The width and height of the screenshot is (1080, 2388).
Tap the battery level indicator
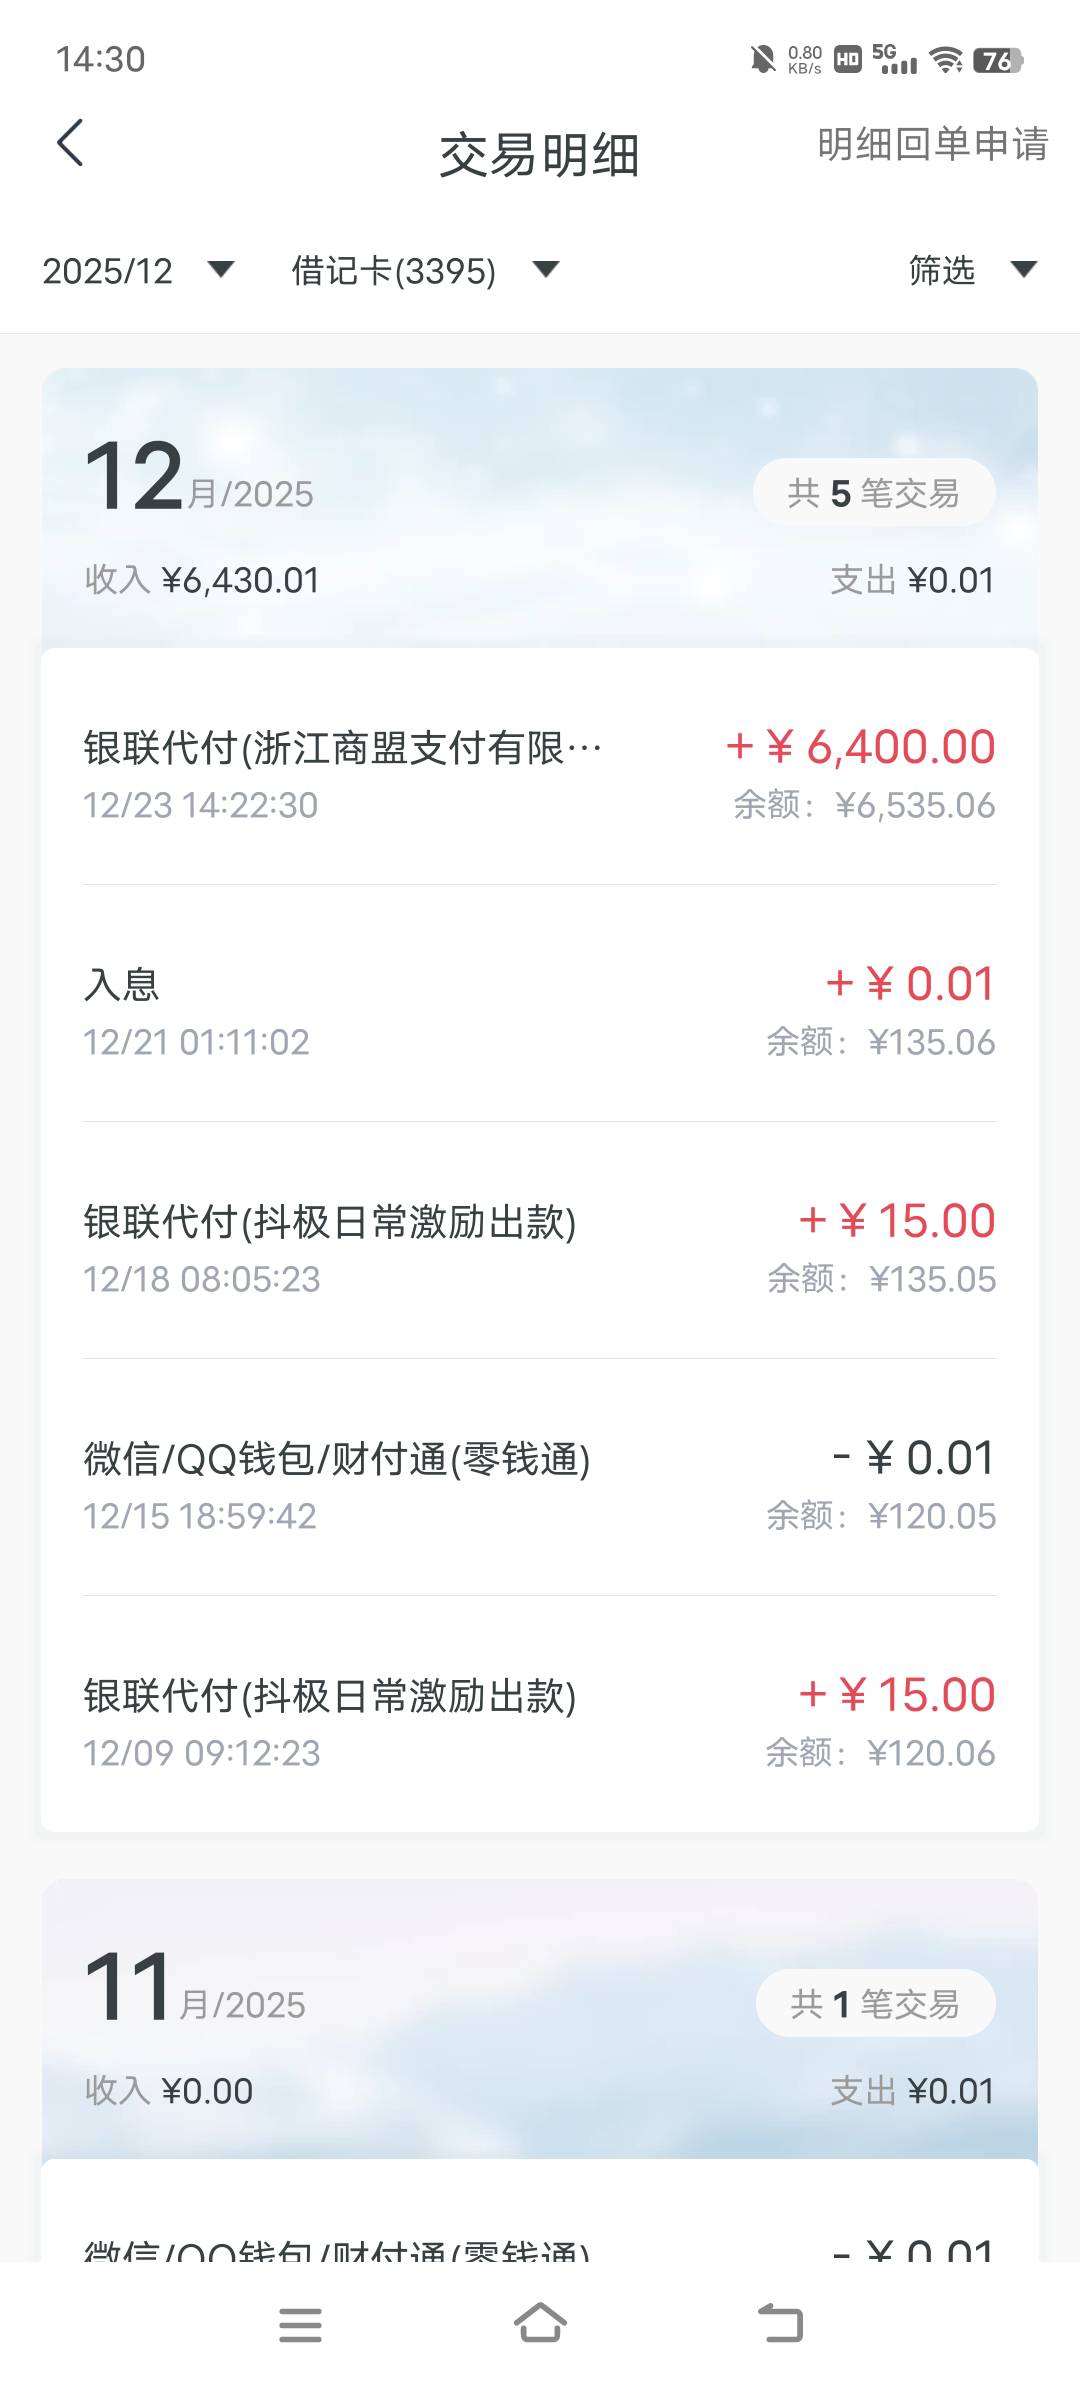(997, 60)
